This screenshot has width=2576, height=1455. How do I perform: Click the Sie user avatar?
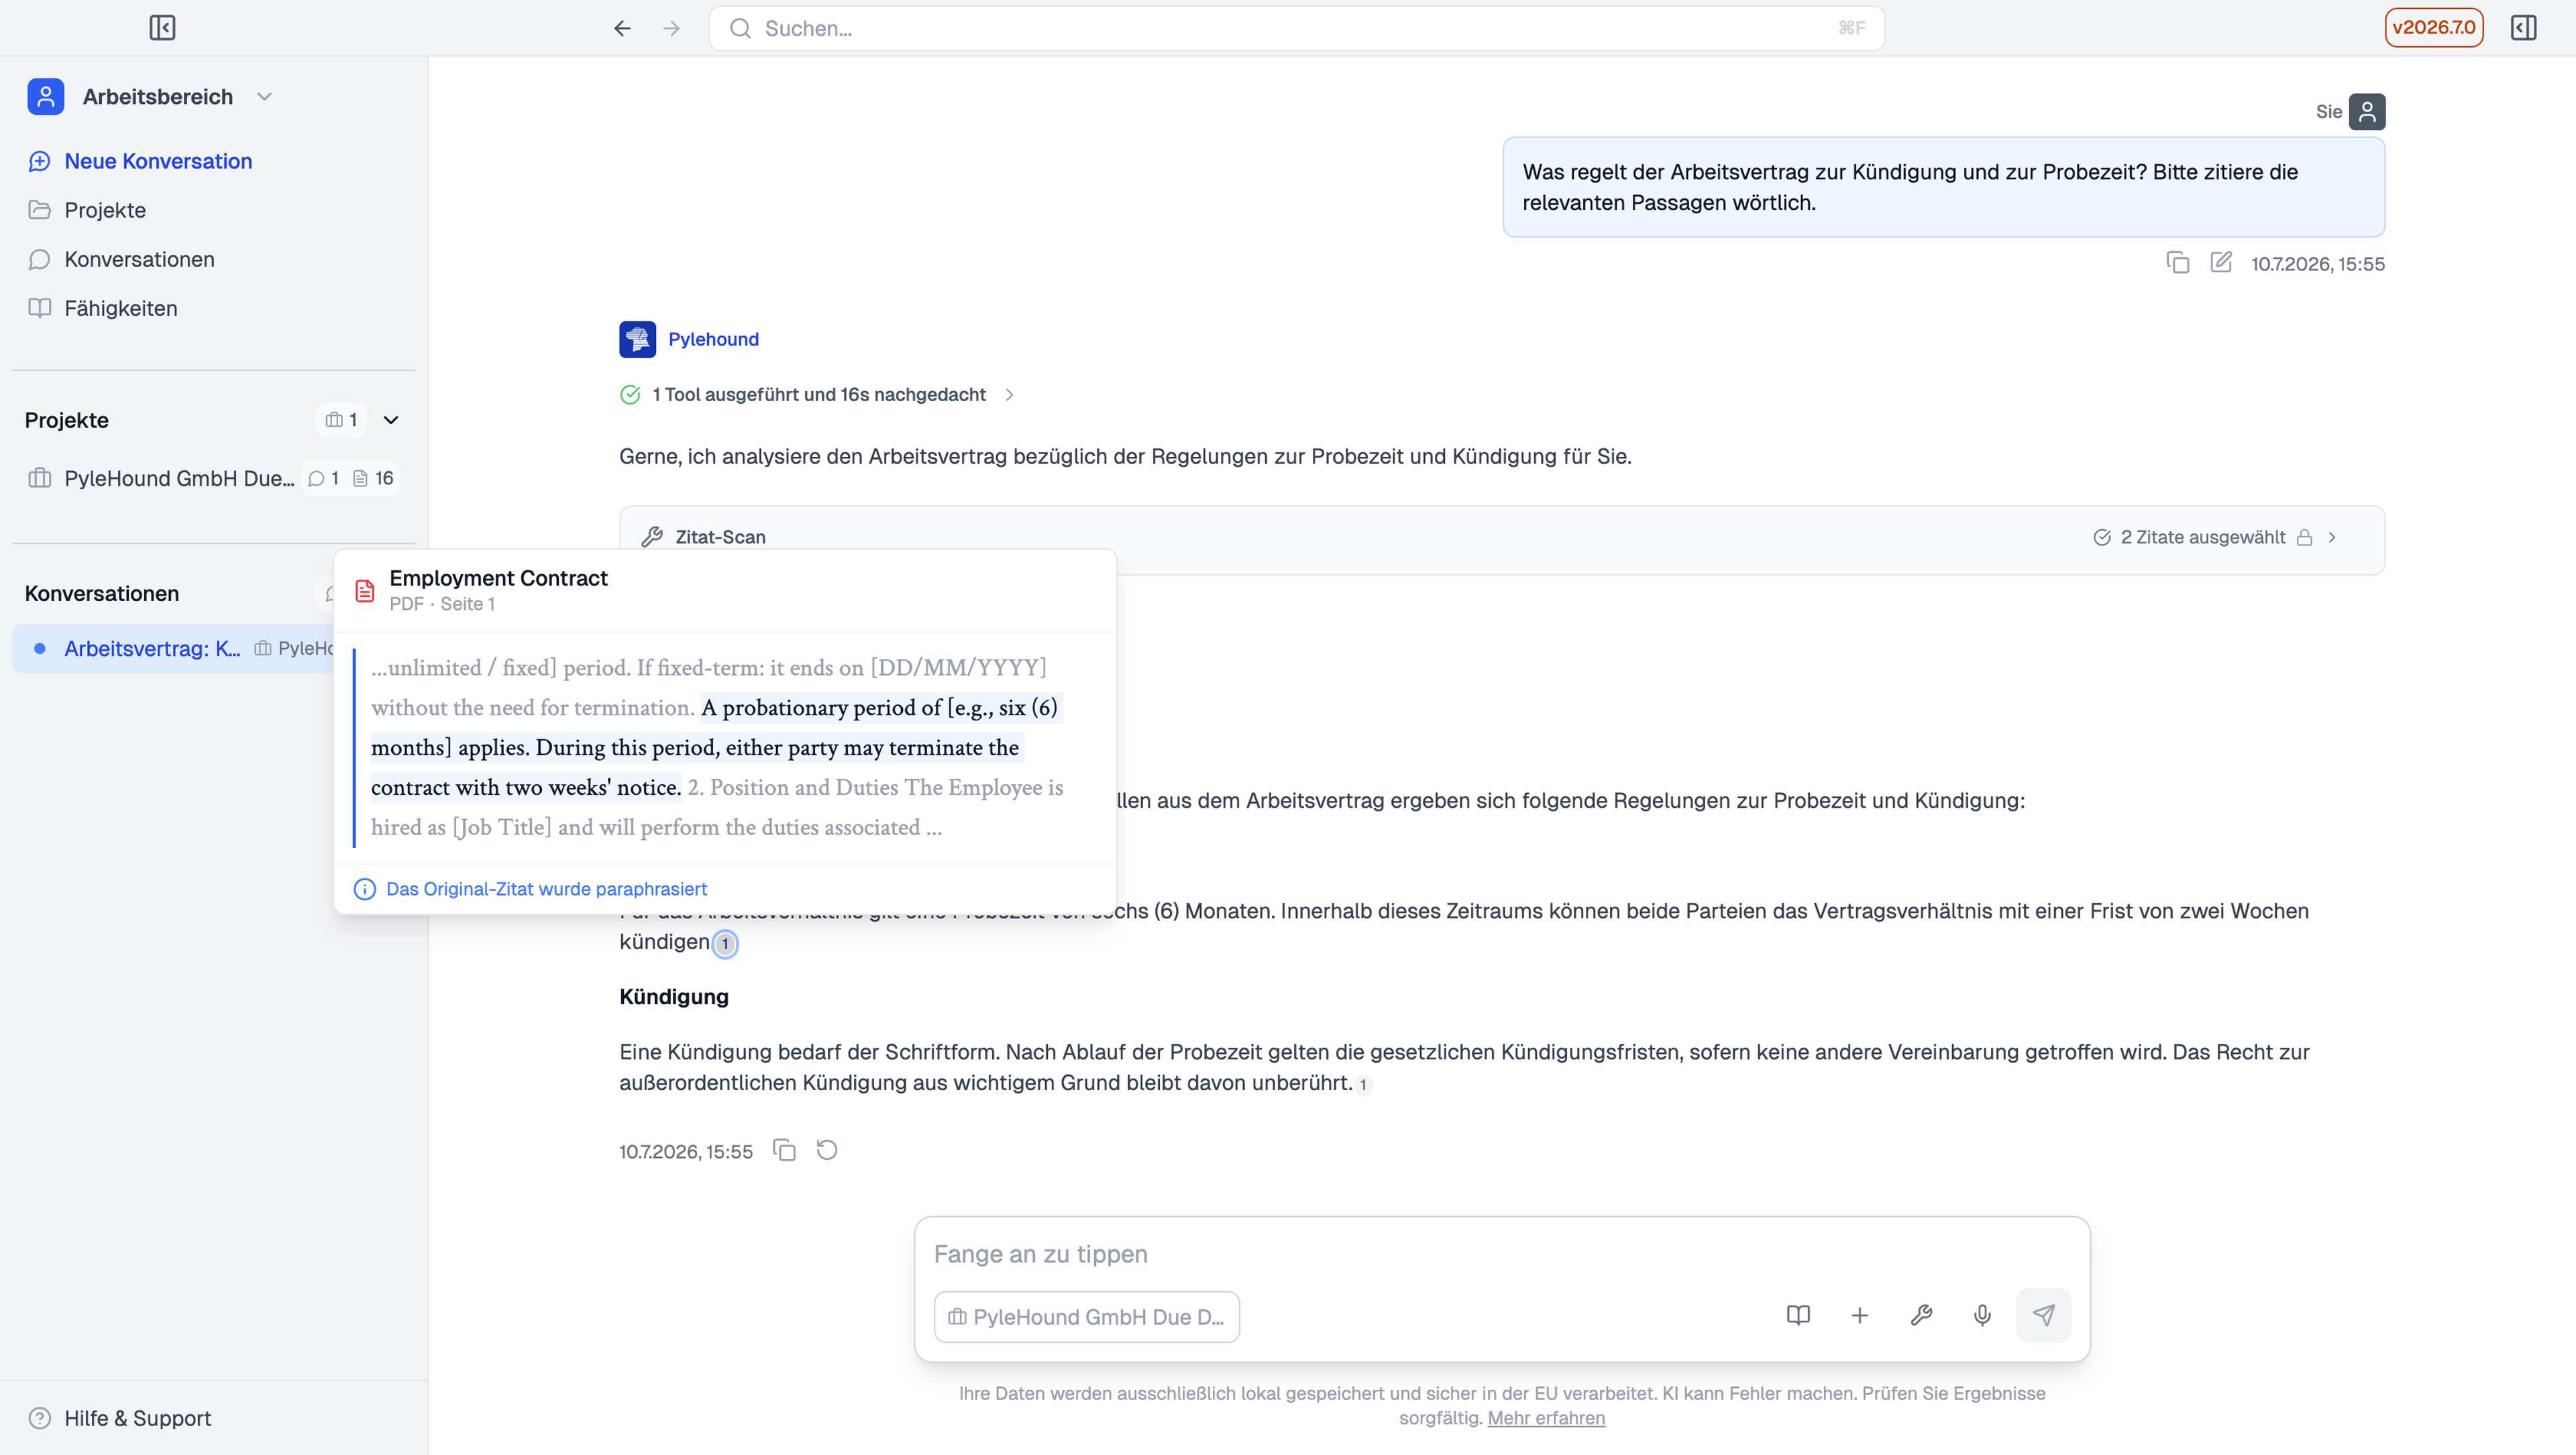2367,112
